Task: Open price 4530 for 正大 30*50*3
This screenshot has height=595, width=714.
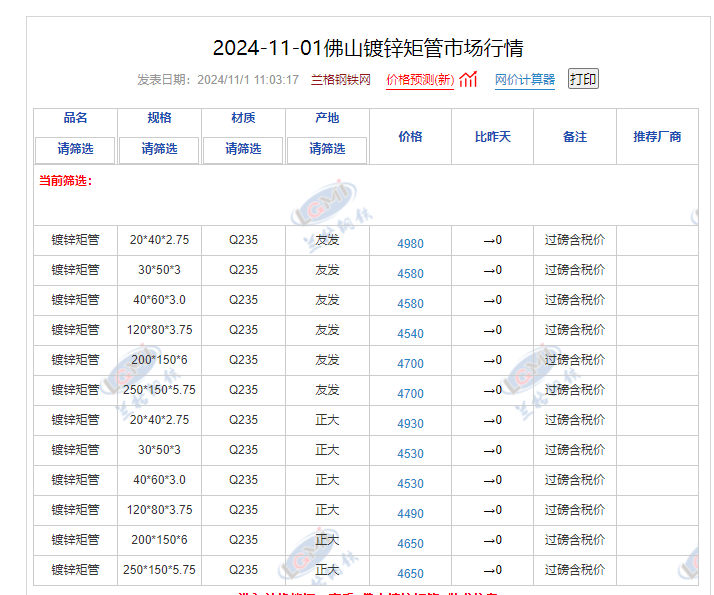Action: coord(410,453)
